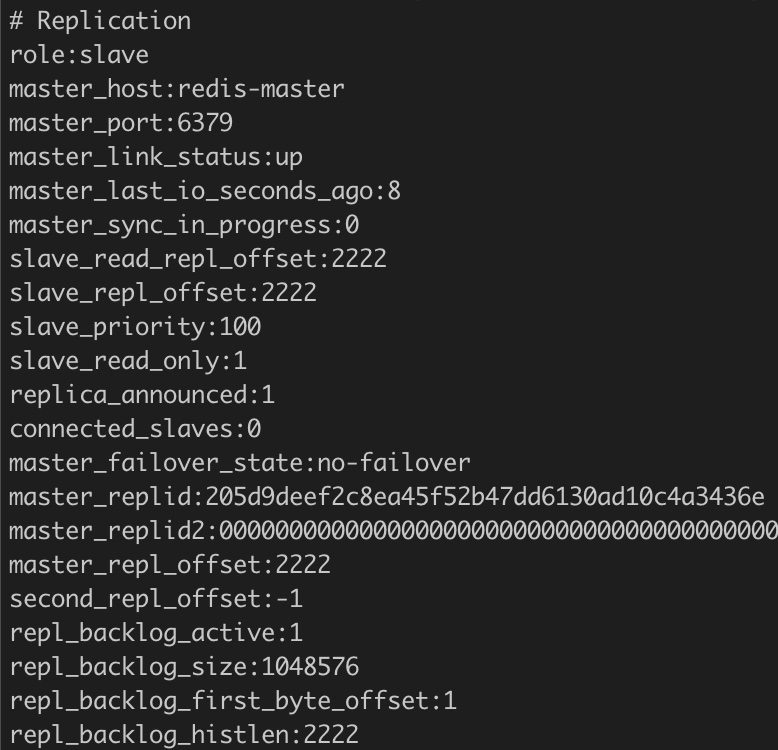Click the 'master_link_status:up' line
The width and height of the screenshot is (778, 750).
[156, 157]
